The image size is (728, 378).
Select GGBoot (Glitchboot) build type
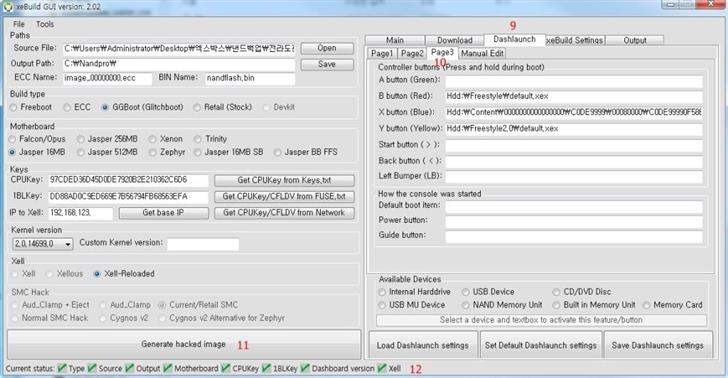coord(143,107)
